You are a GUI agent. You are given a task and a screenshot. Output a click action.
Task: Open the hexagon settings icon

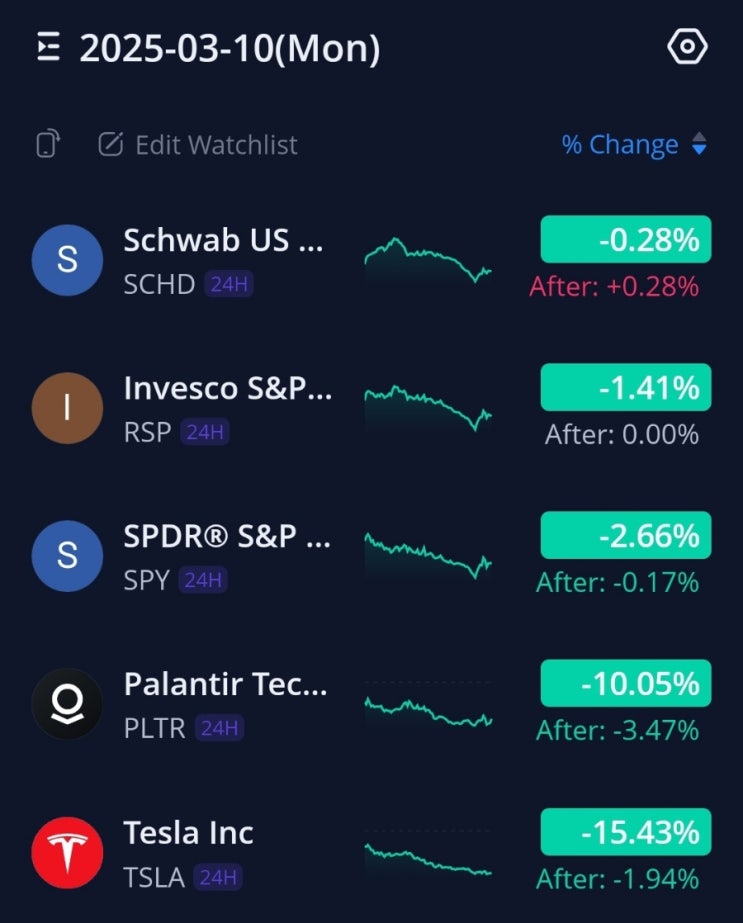[687, 47]
